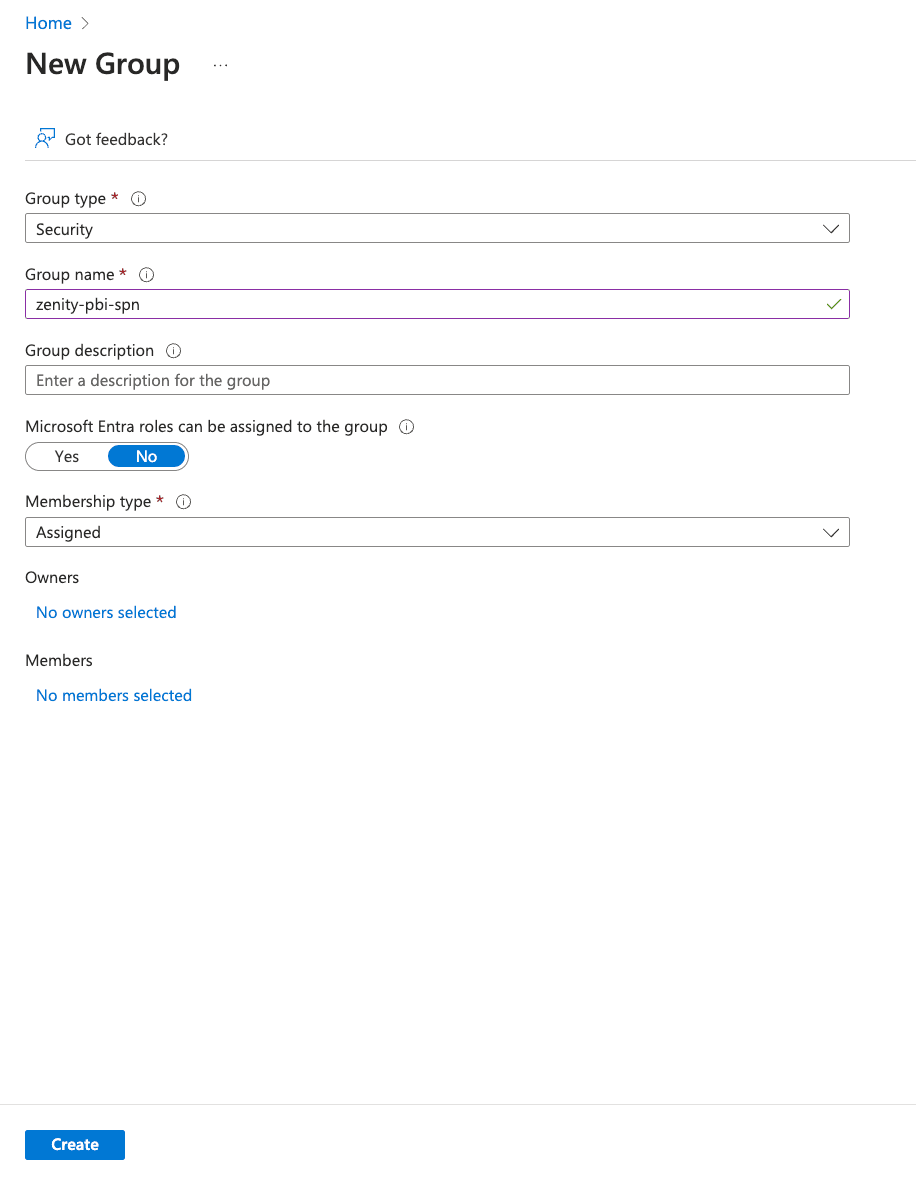Click the Members section label
The image size is (916, 1181).
[x=59, y=661]
